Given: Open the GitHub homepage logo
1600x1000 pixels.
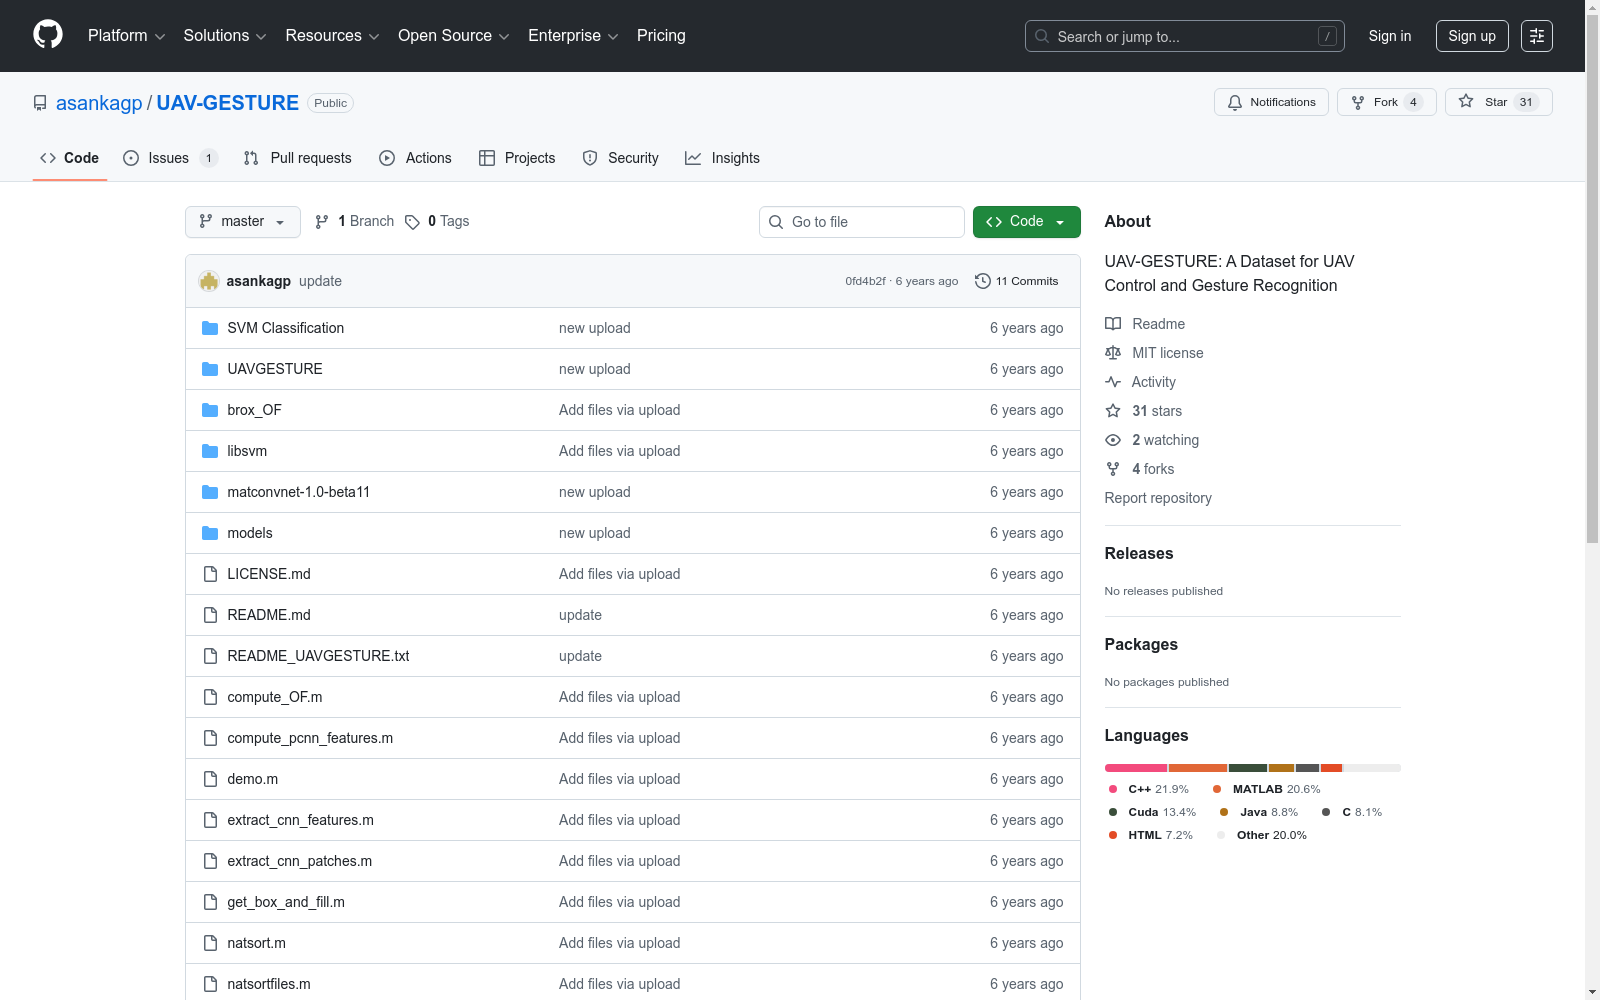Looking at the screenshot, I should pos(48,35).
